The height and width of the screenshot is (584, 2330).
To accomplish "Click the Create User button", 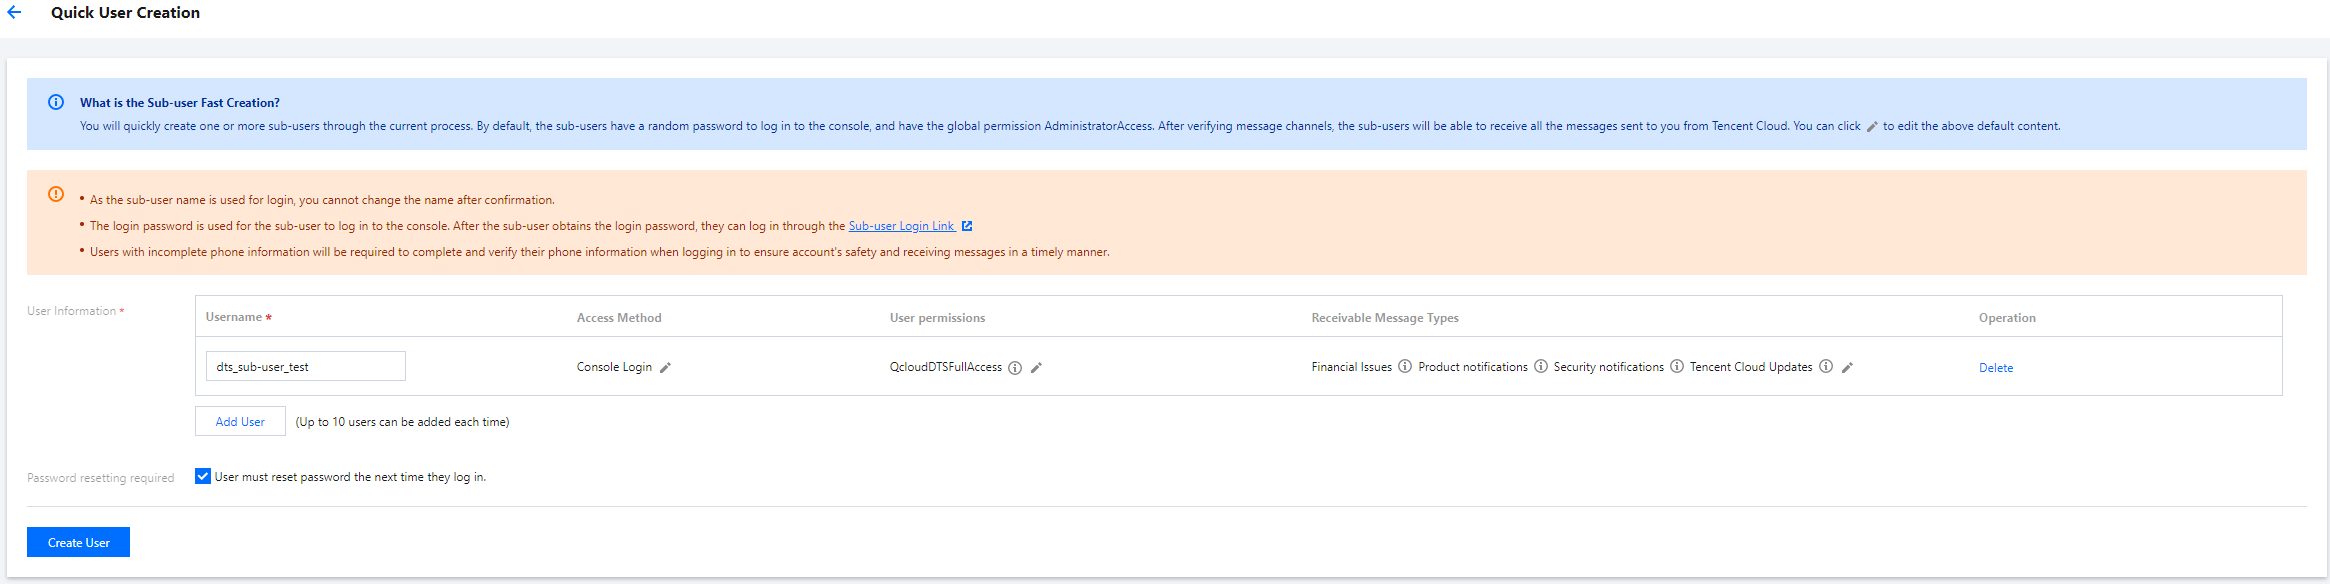I will point(78,542).
